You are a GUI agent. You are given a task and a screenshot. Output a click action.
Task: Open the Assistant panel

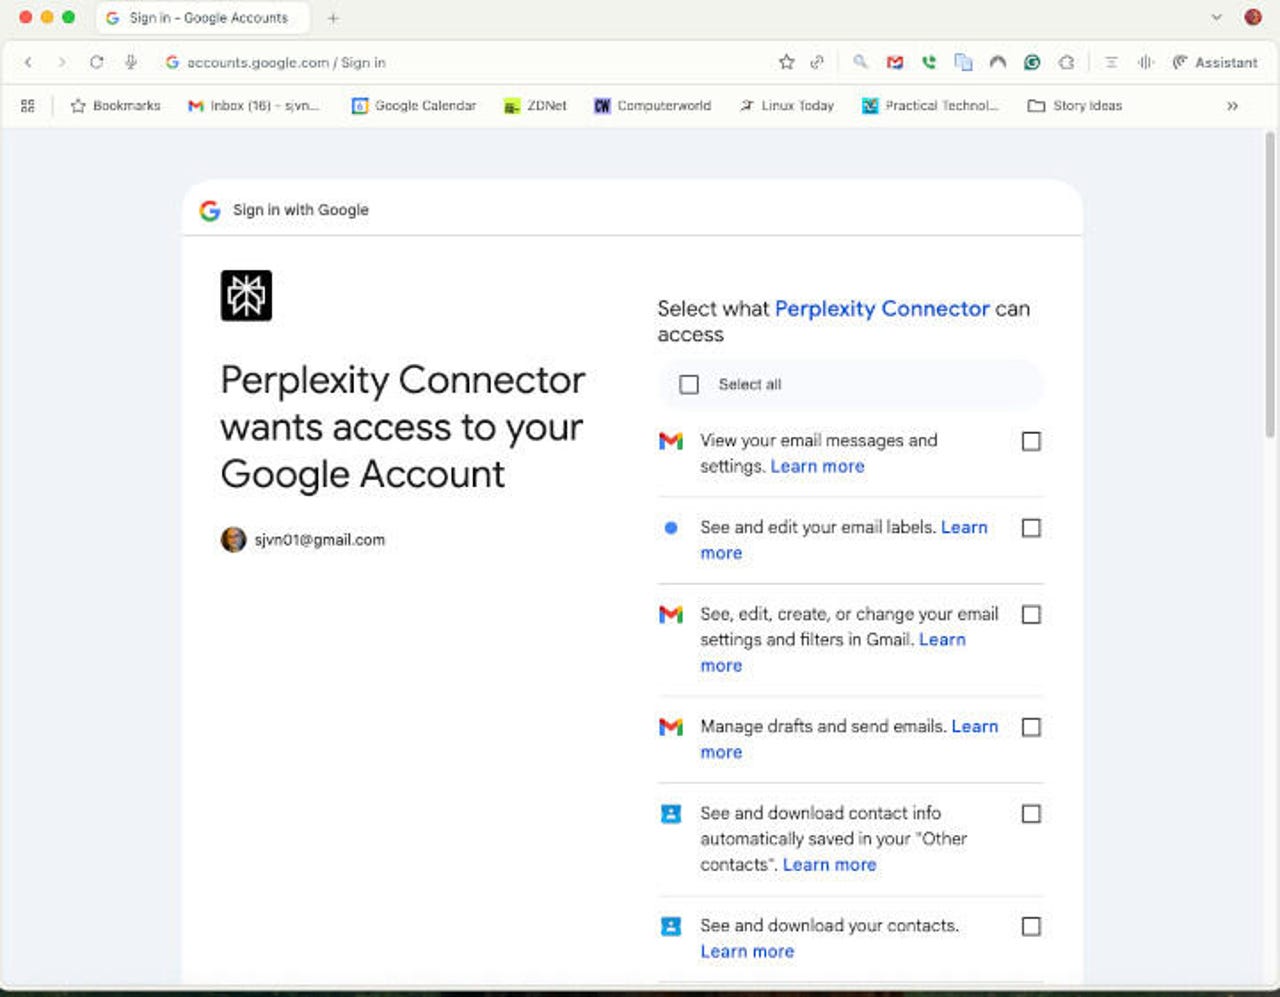click(1215, 62)
